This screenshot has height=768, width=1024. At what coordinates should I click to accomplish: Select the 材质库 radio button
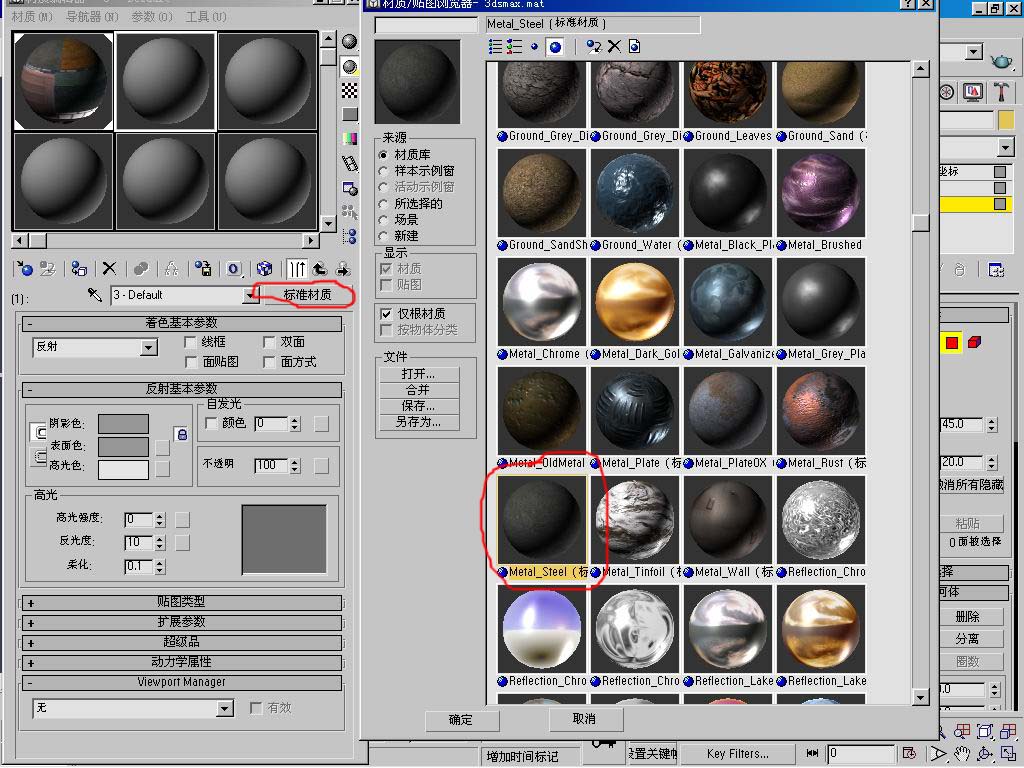coord(383,155)
